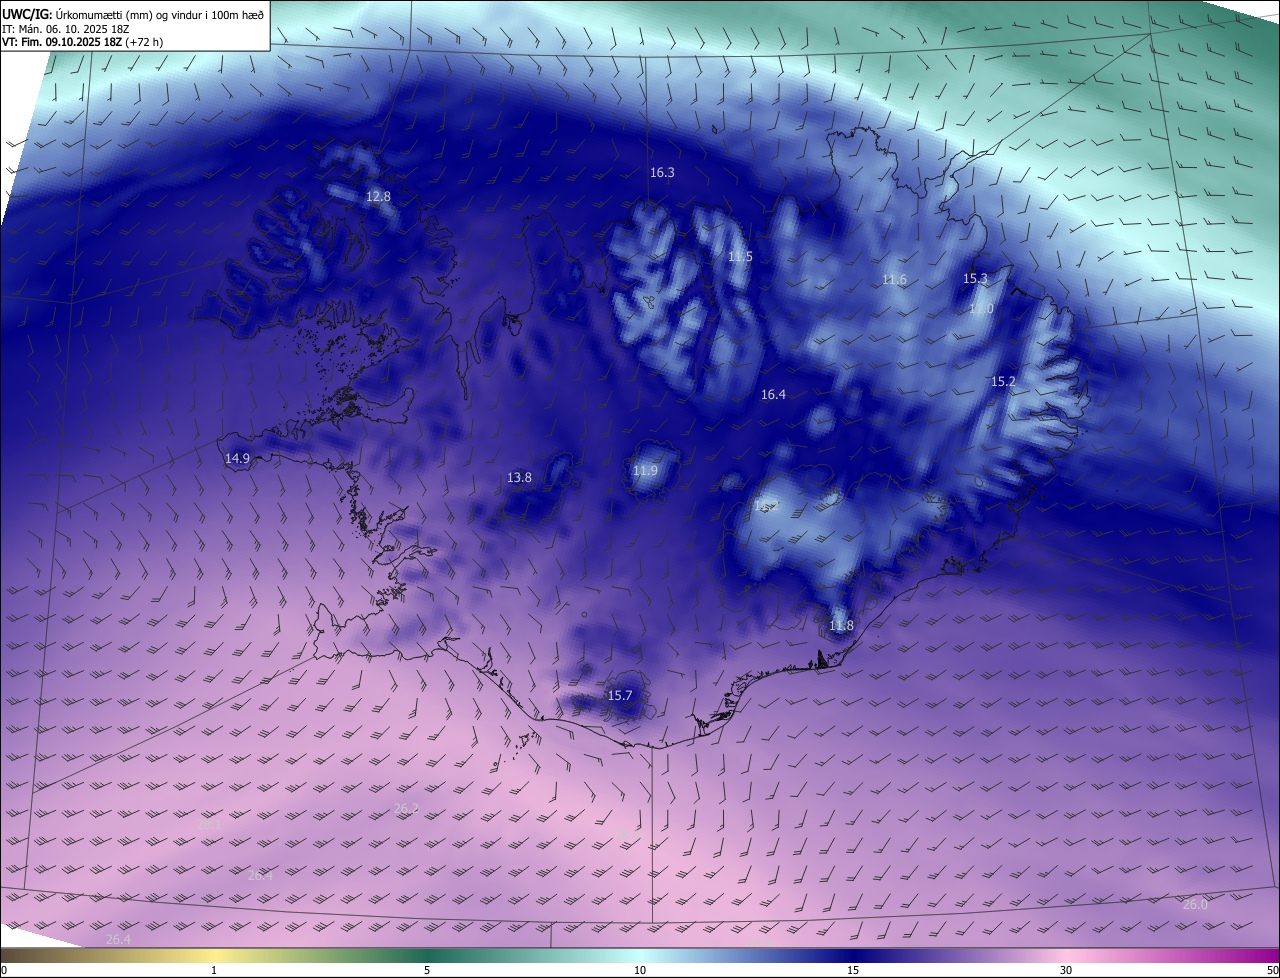Click the 26.0 value label on the map
Screen dimensions: 1280x978
tap(1195, 904)
